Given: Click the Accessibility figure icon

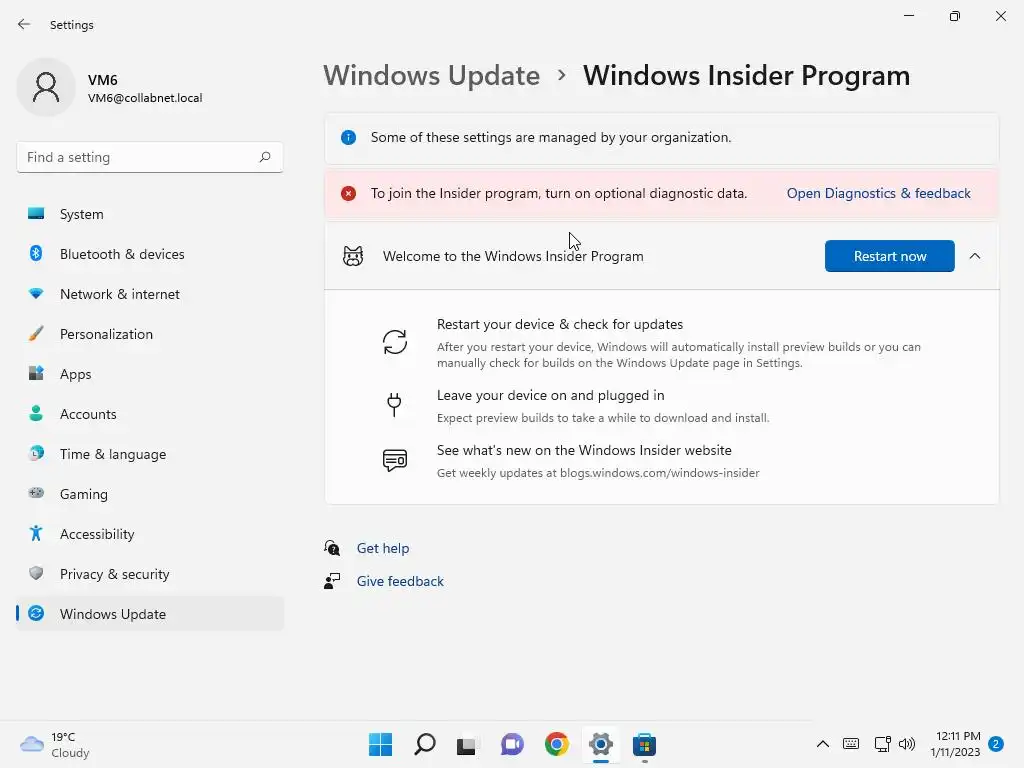Looking at the screenshot, I should click(36, 534).
